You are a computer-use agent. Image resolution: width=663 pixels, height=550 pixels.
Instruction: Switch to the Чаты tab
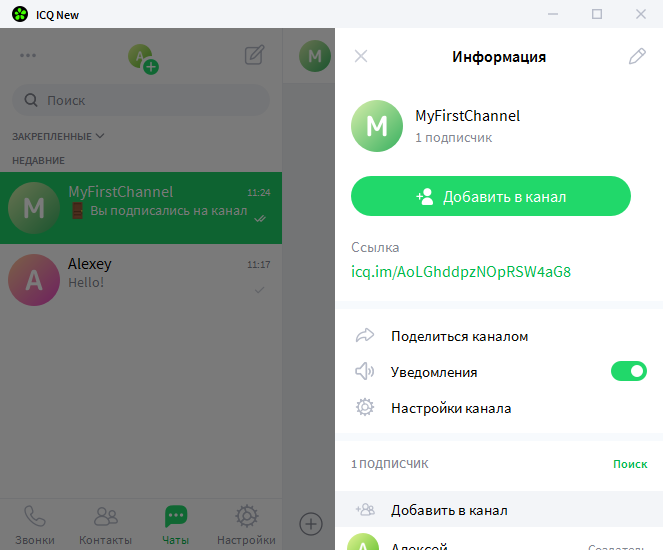coord(175,525)
